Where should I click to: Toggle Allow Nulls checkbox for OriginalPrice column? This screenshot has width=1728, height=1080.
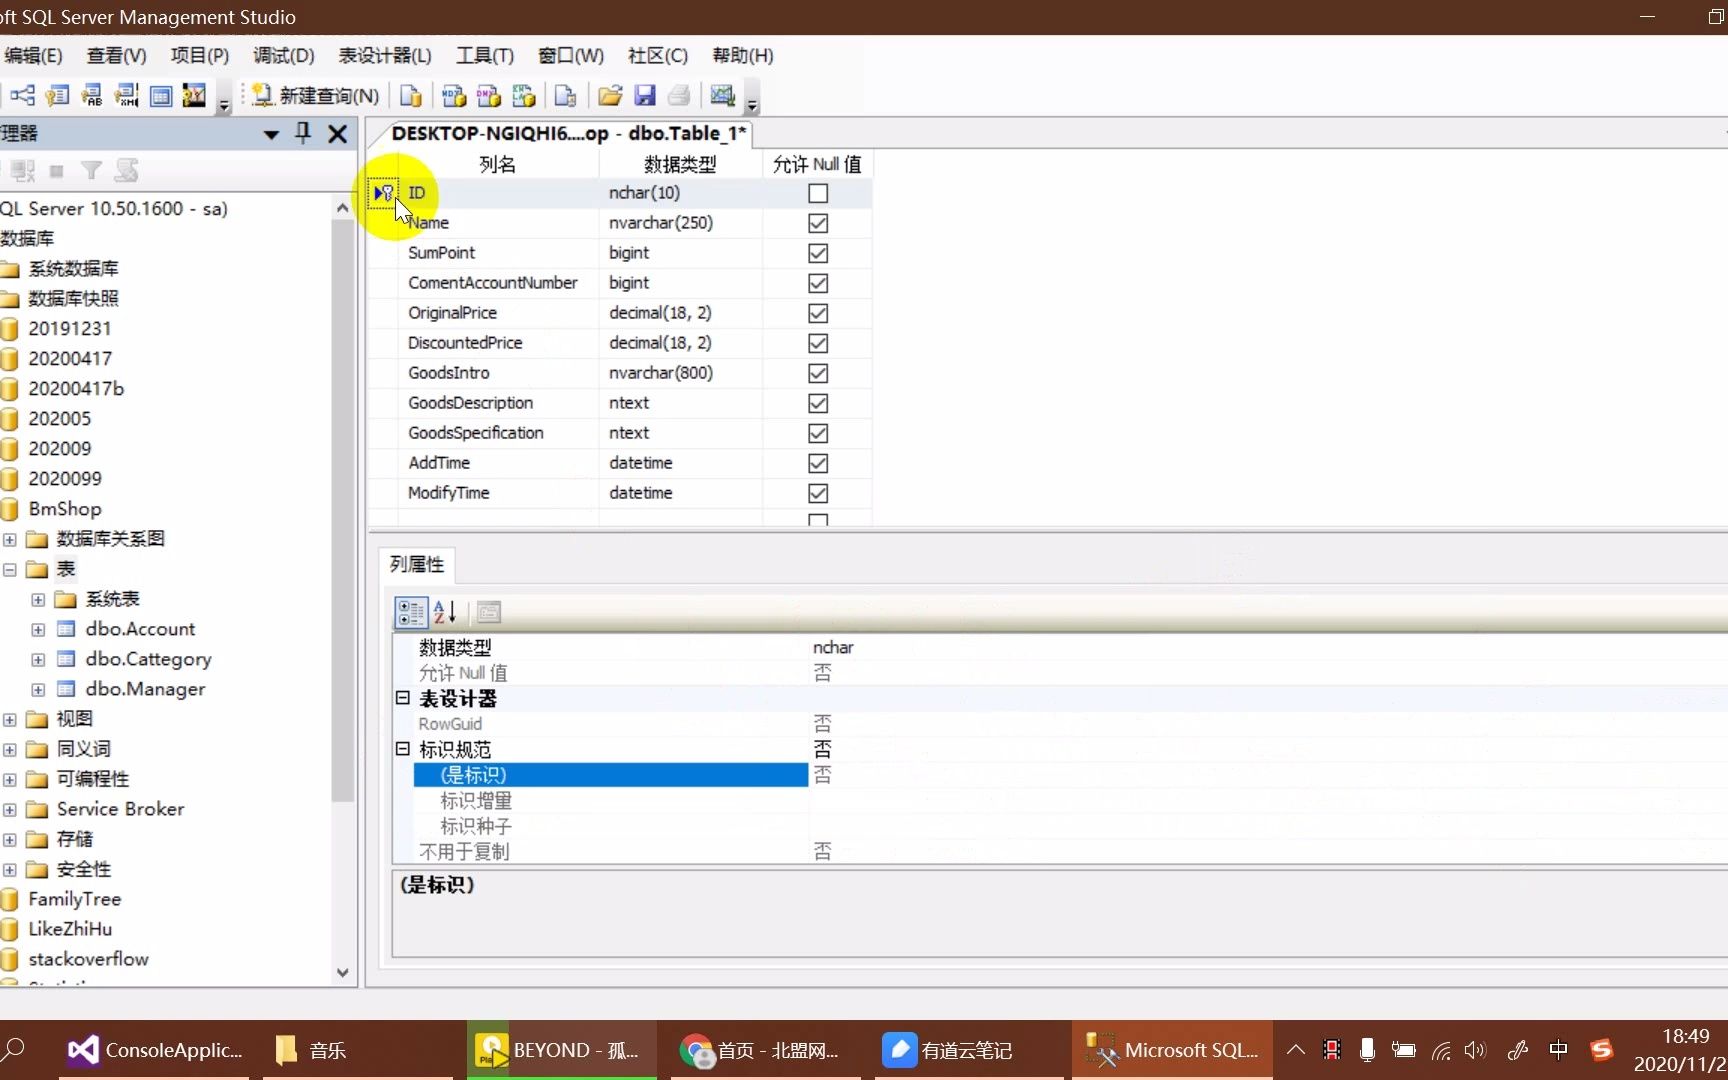point(818,313)
